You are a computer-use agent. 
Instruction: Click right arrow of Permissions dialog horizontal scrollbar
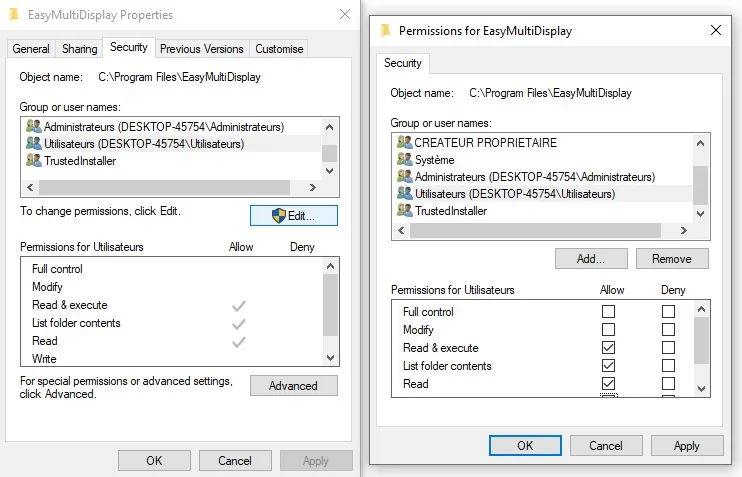(684, 230)
